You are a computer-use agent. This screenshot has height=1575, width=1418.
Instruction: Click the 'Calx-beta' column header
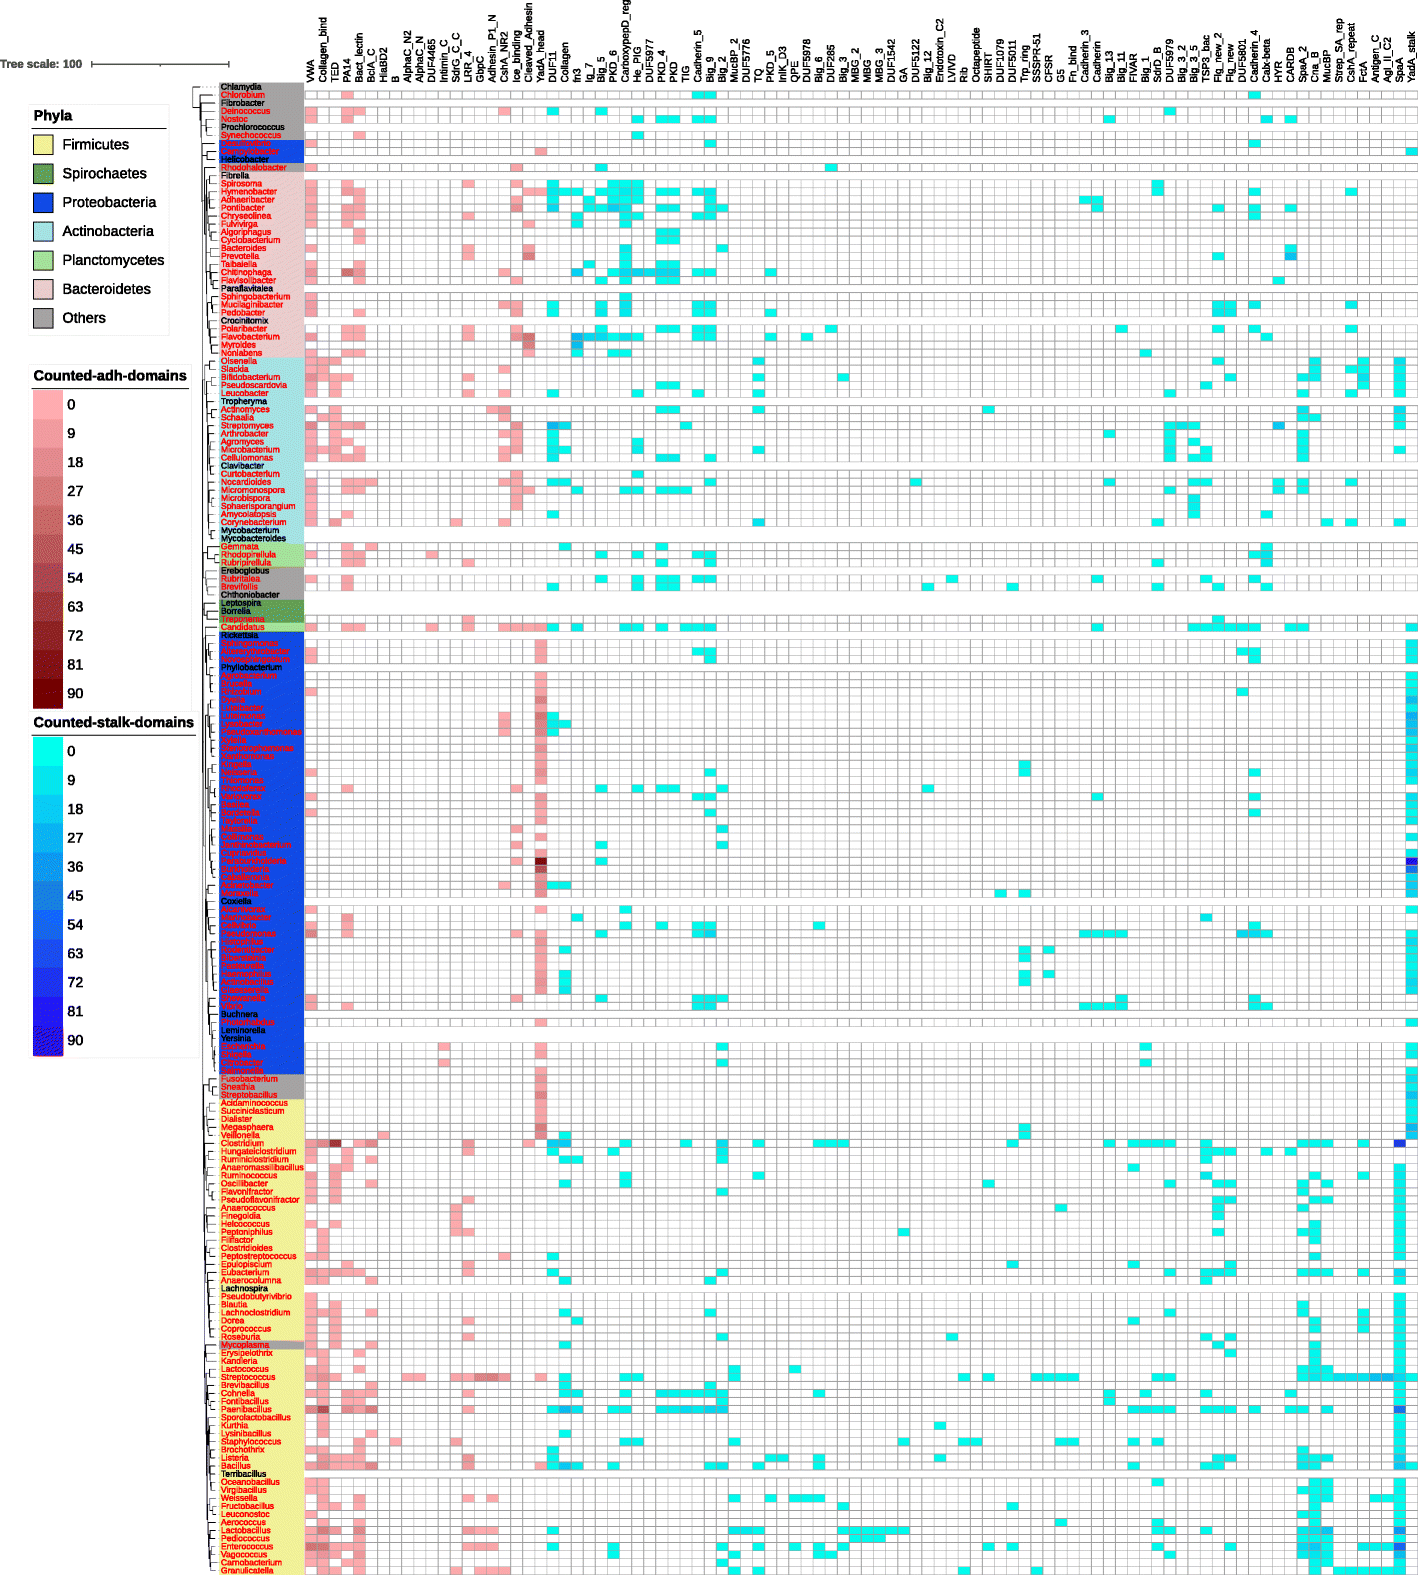[1266, 60]
